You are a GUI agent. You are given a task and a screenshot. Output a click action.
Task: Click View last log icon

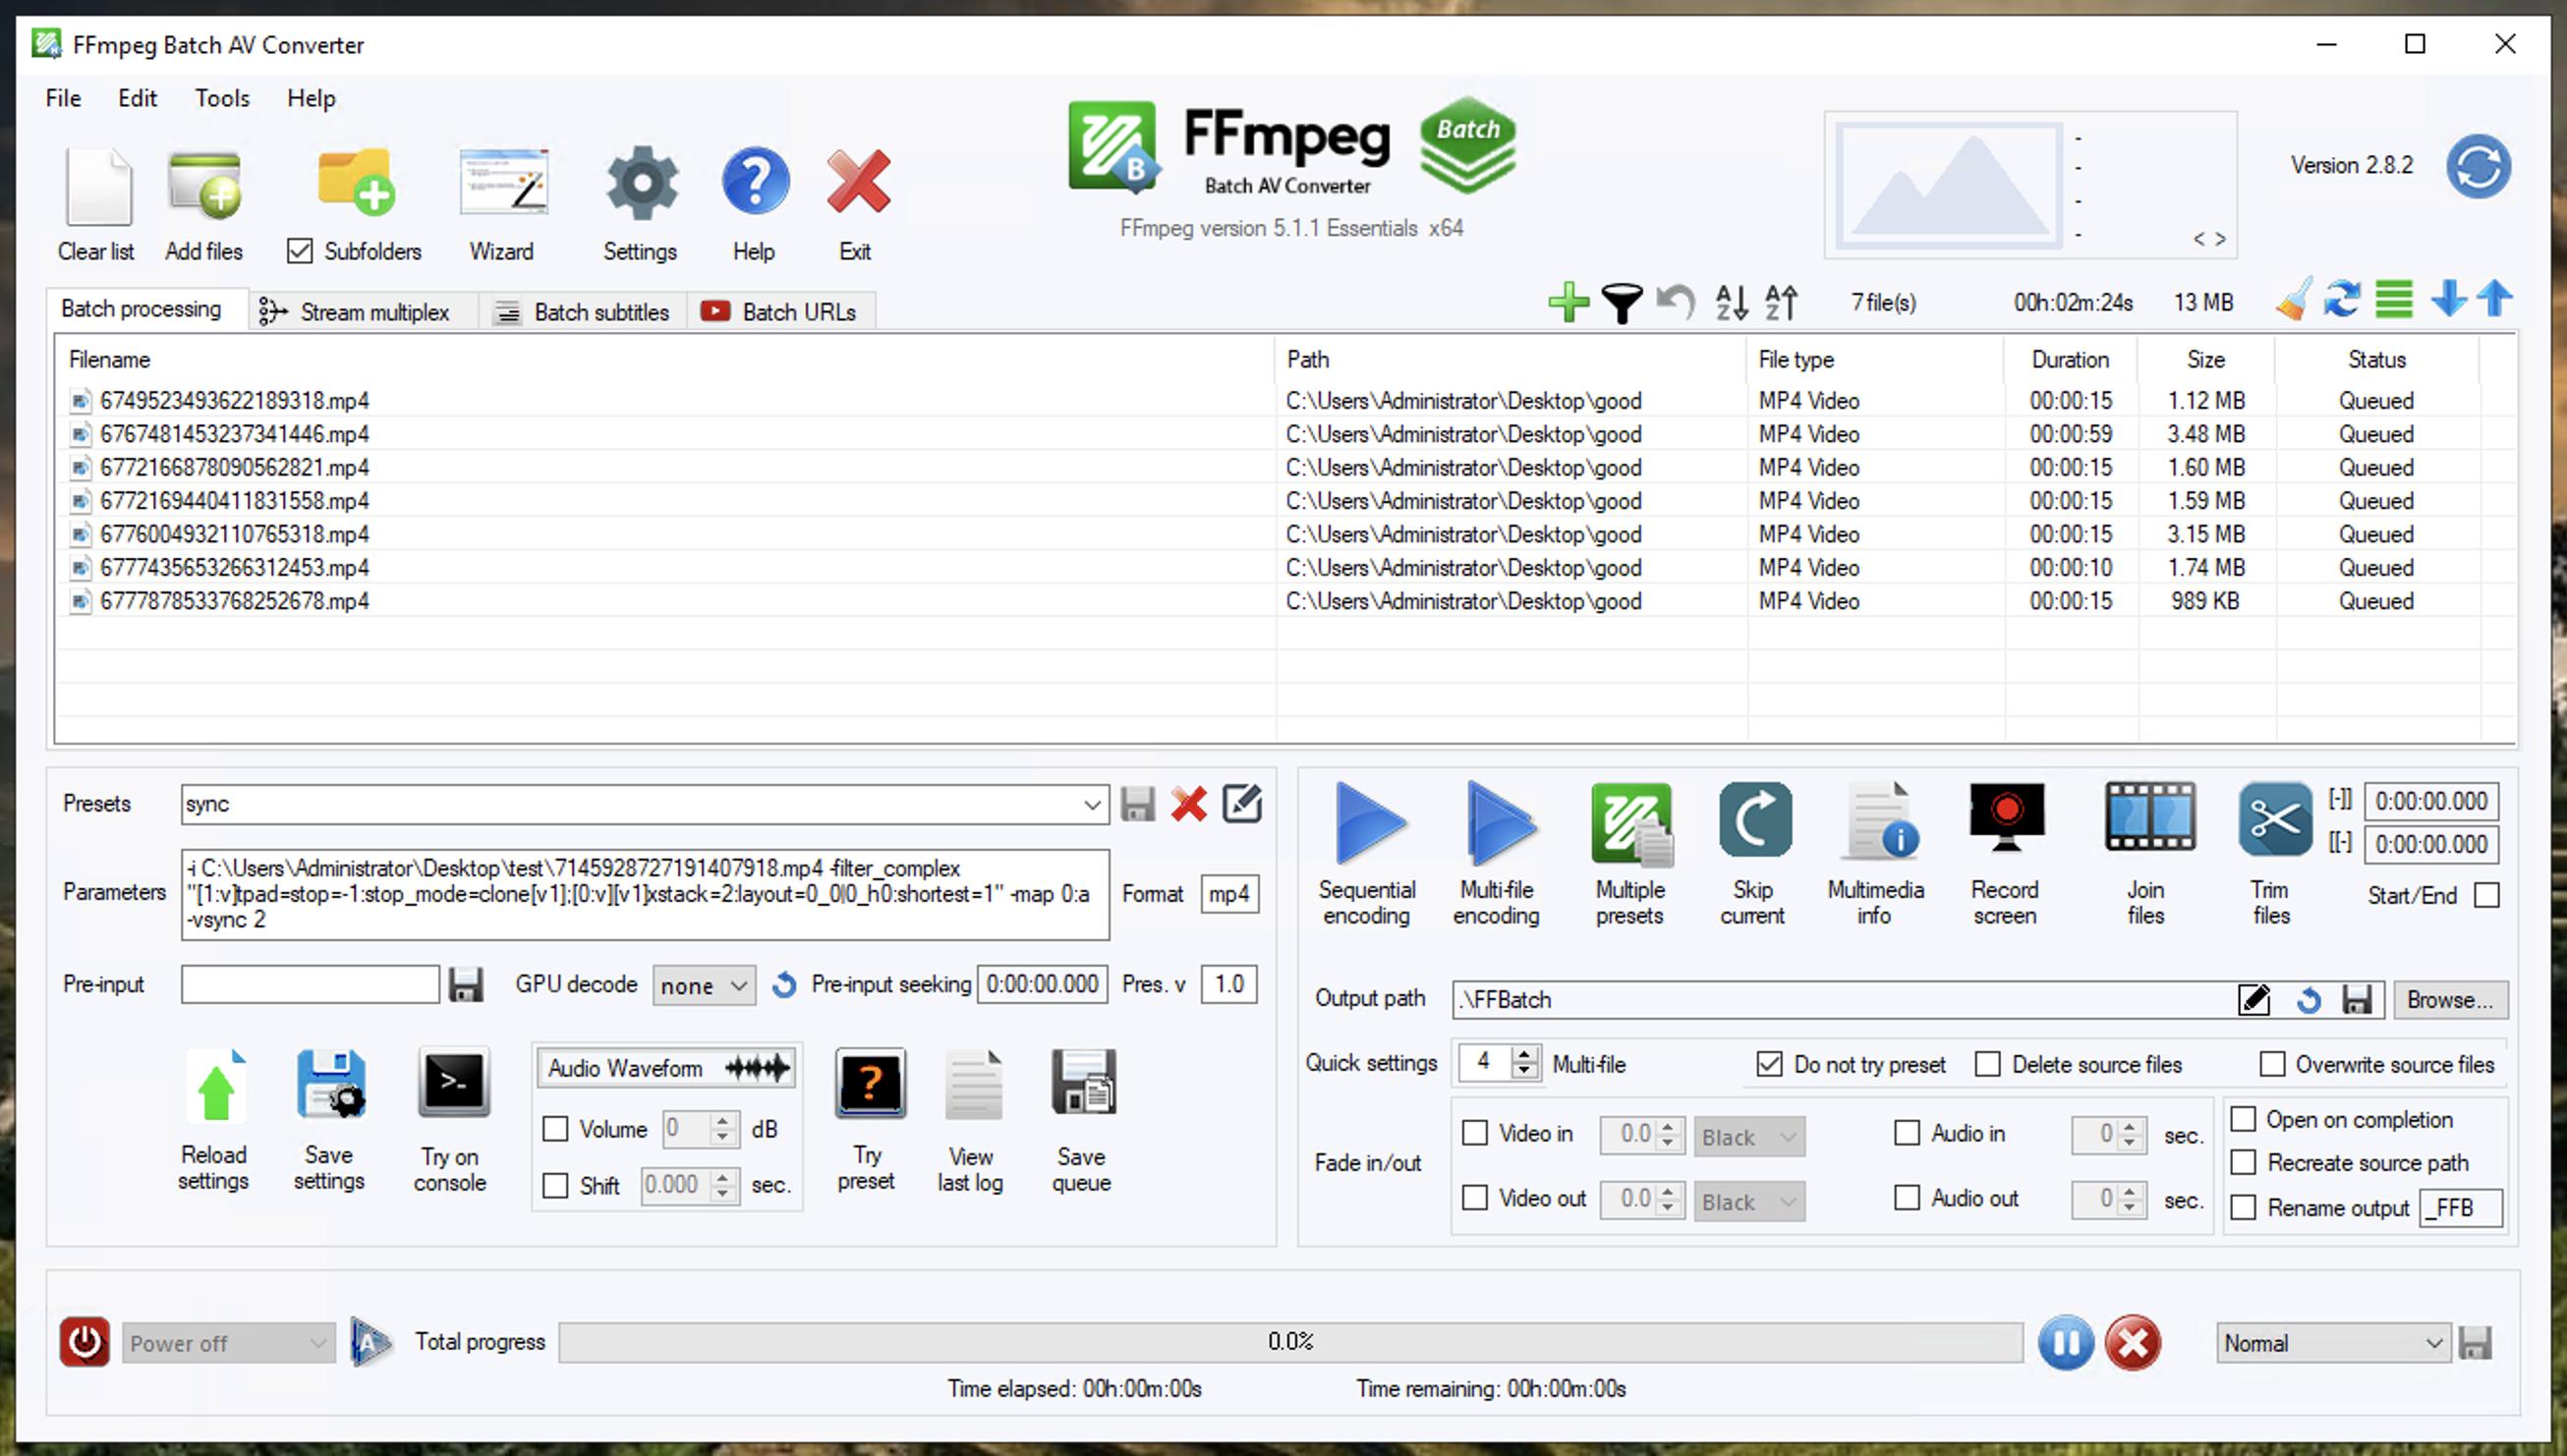click(973, 1085)
